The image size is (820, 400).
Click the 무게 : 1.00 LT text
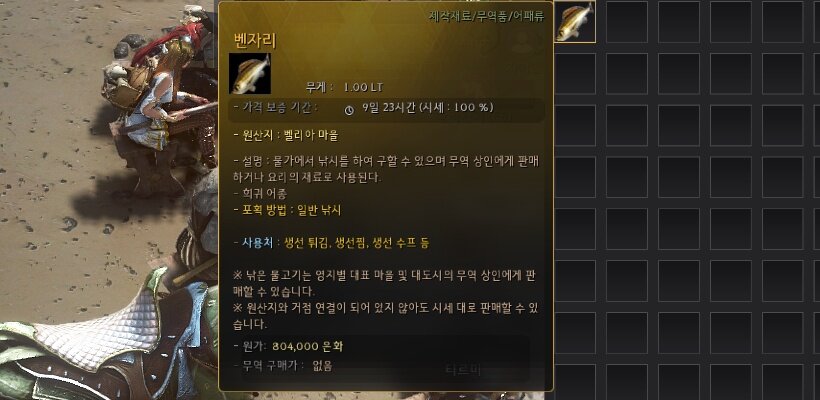344,87
